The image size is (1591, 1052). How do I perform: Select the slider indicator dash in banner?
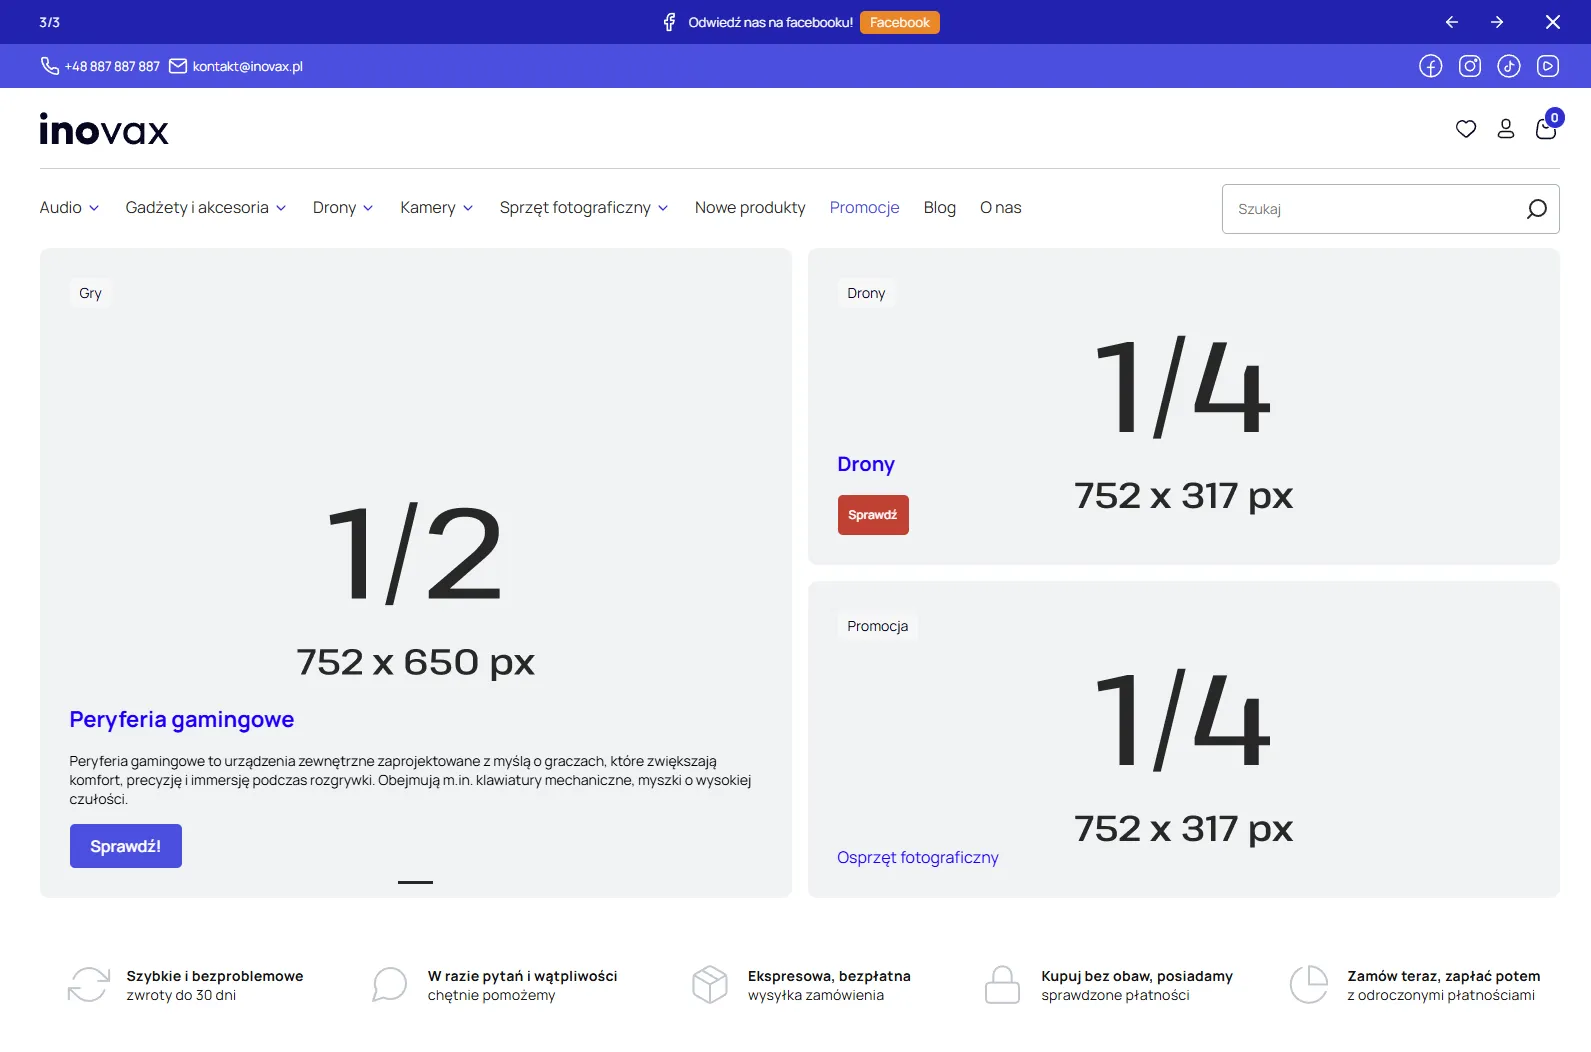point(415,882)
